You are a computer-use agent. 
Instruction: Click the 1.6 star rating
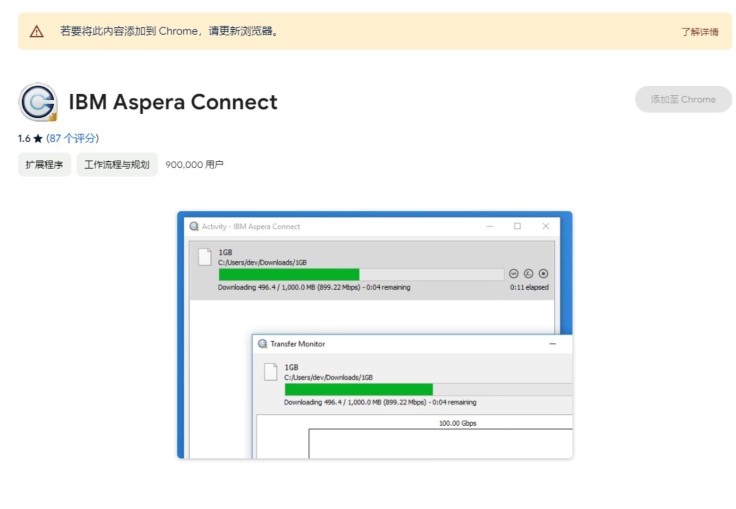[x=30, y=138]
